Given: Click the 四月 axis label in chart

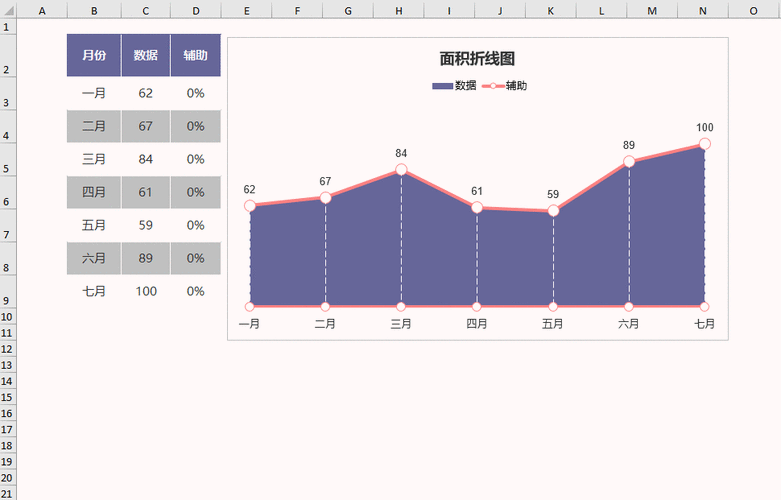Looking at the screenshot, I should 477,323.
